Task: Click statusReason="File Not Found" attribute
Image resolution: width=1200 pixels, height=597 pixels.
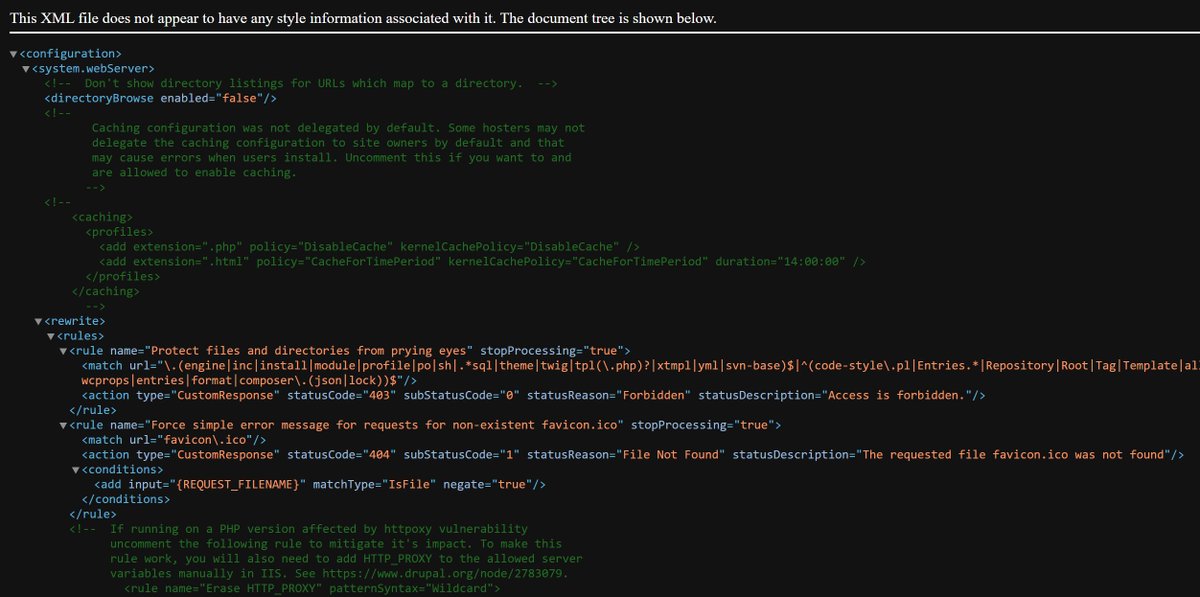Action: [x=625, y=455]
